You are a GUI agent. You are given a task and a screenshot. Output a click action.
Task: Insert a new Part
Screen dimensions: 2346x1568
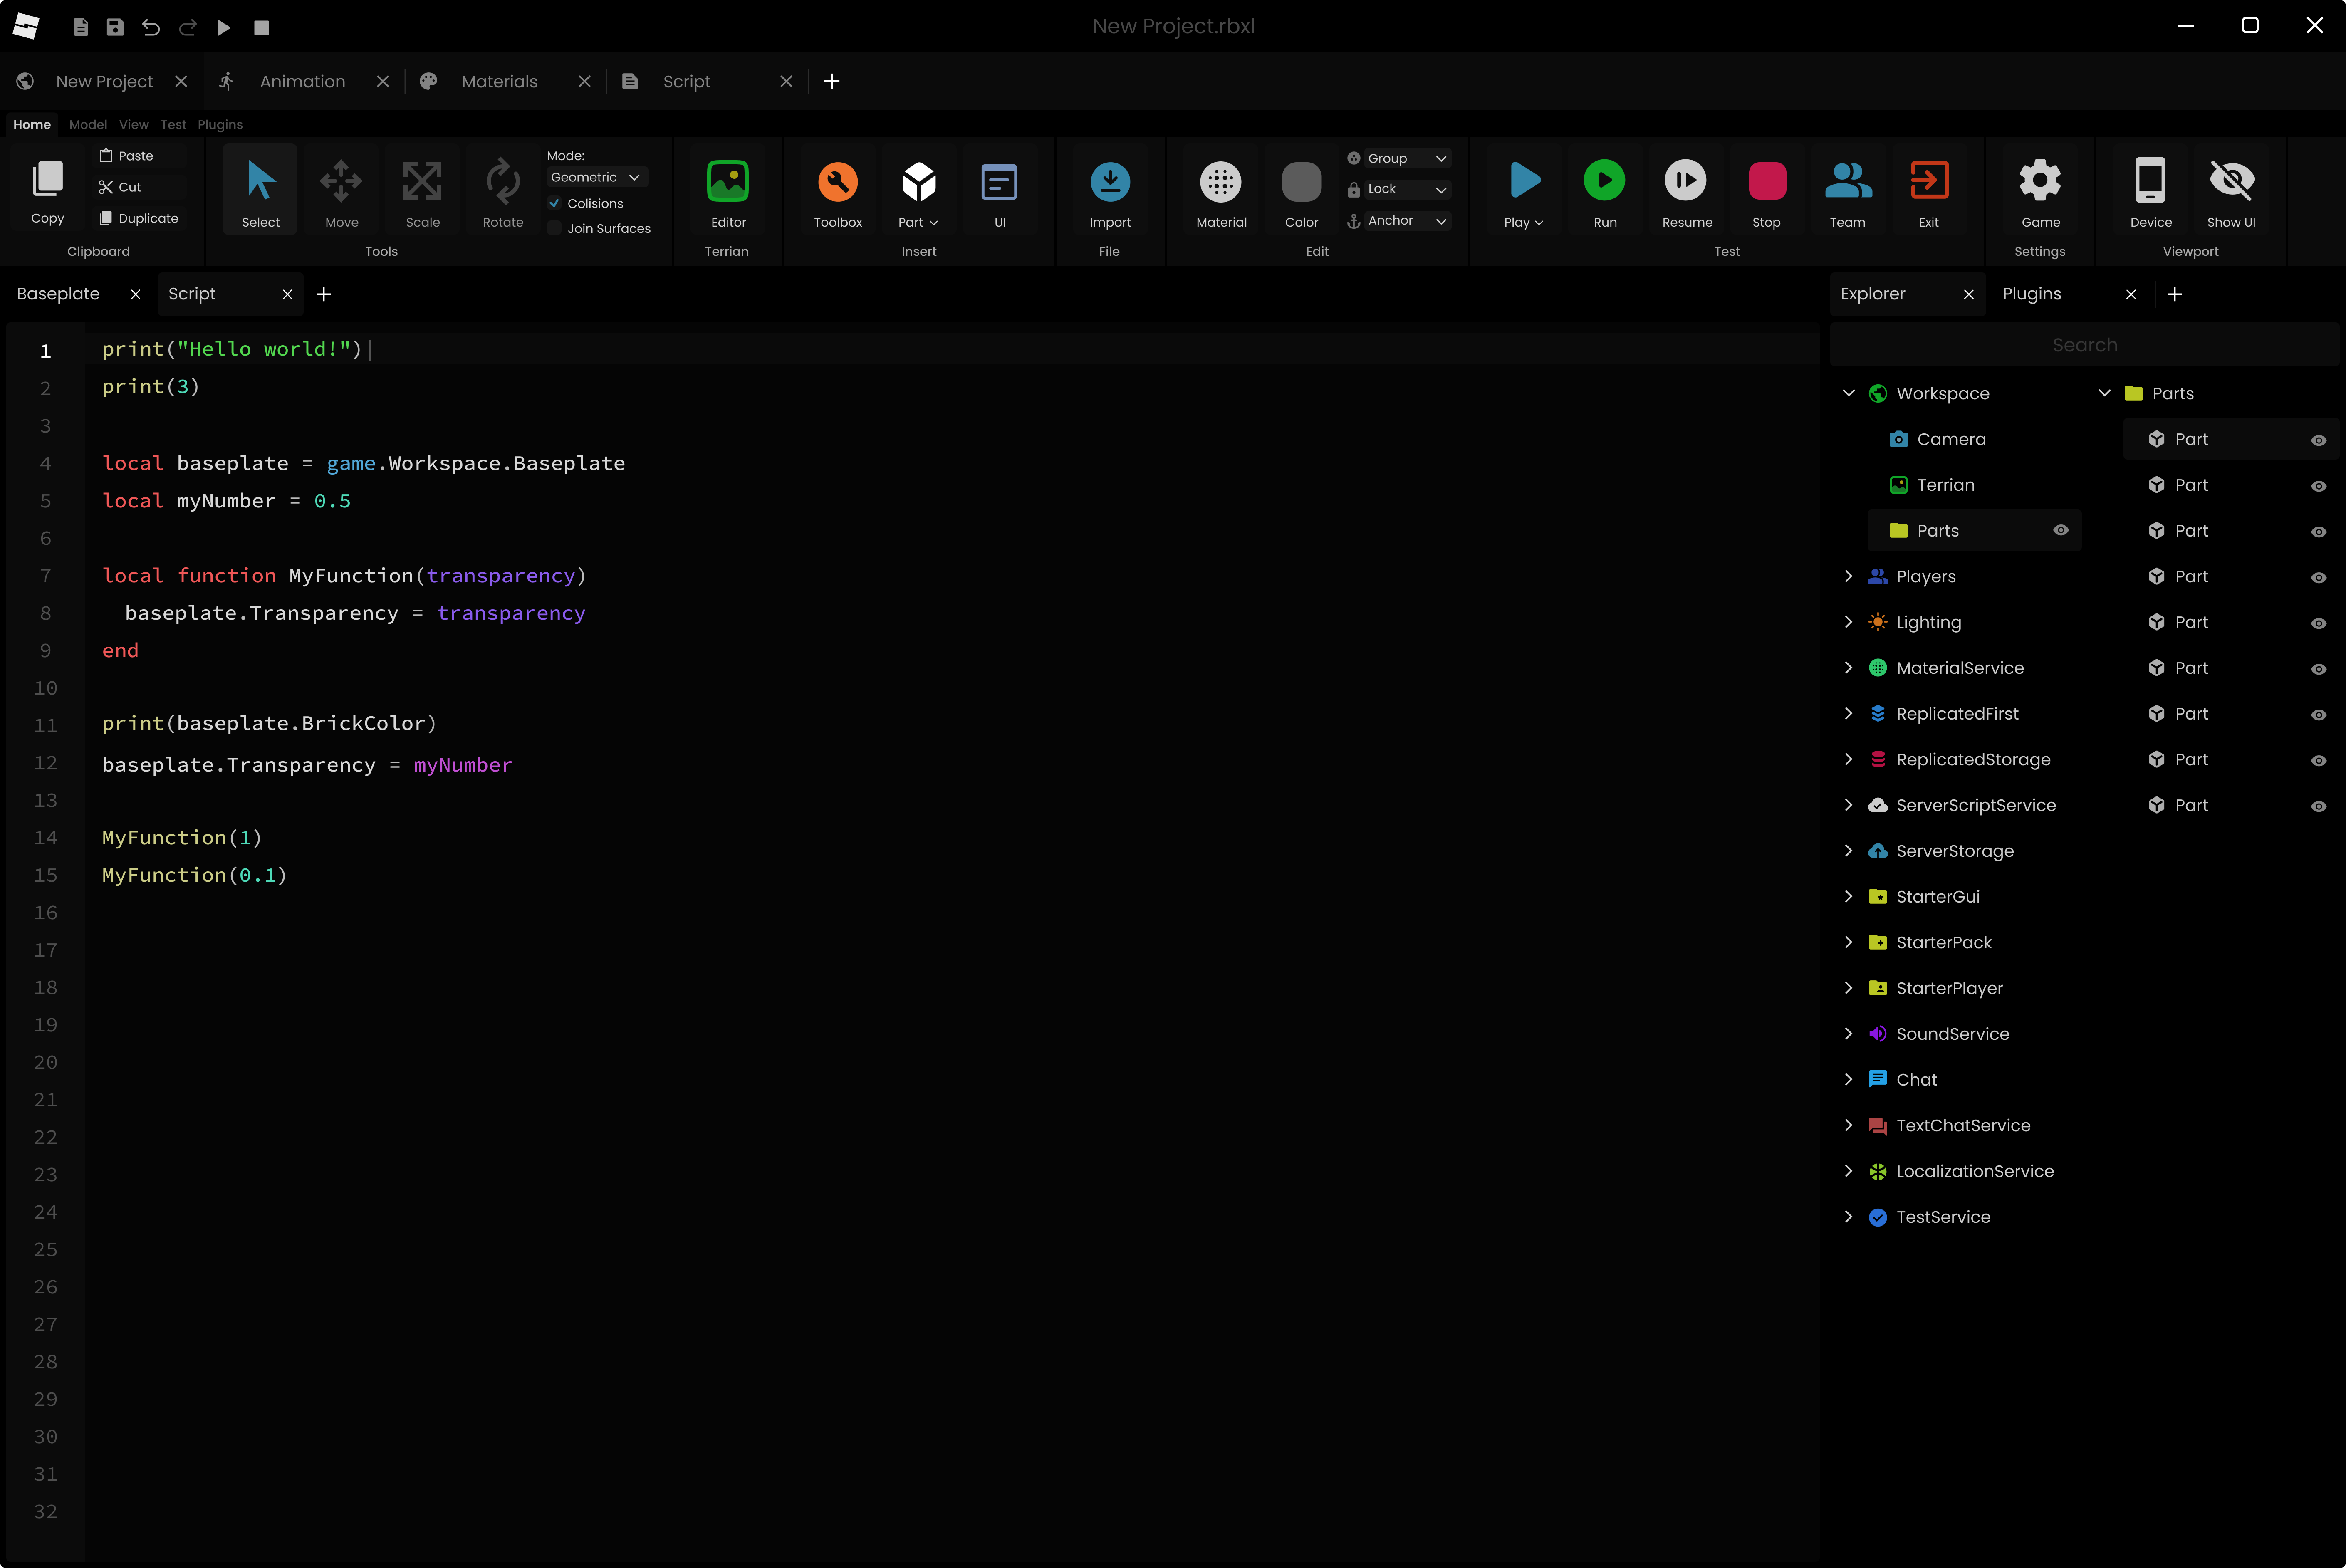[x=917, y=190]
